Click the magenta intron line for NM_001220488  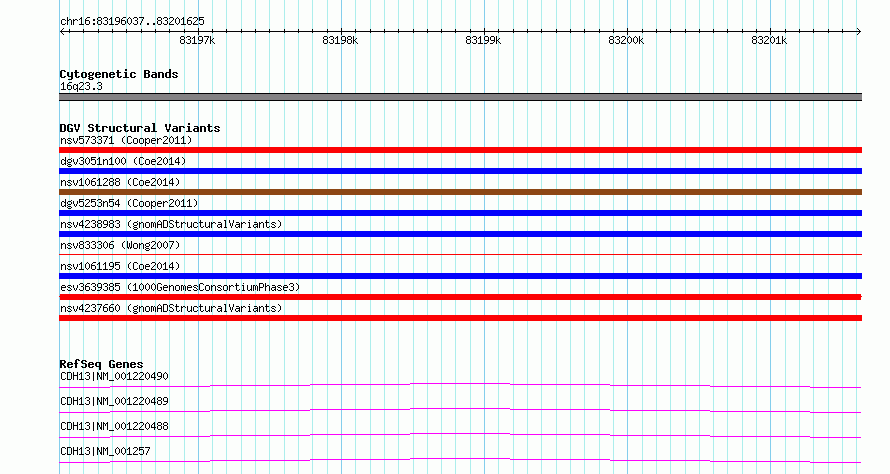pos(460,435)
